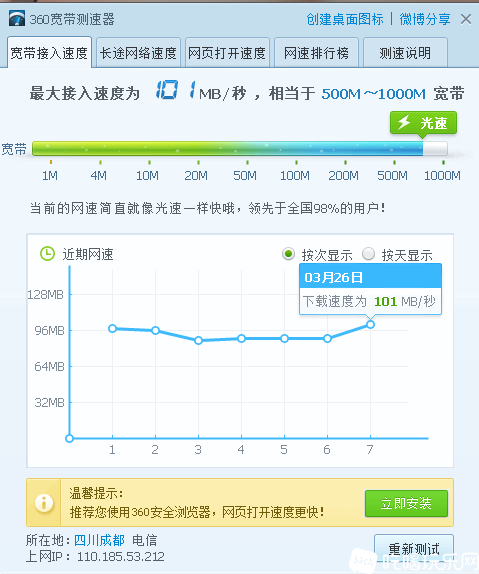This screenshot has width=479, height=574.
Task: Click the bandwidth progress bar
Action: coord(240,149)
